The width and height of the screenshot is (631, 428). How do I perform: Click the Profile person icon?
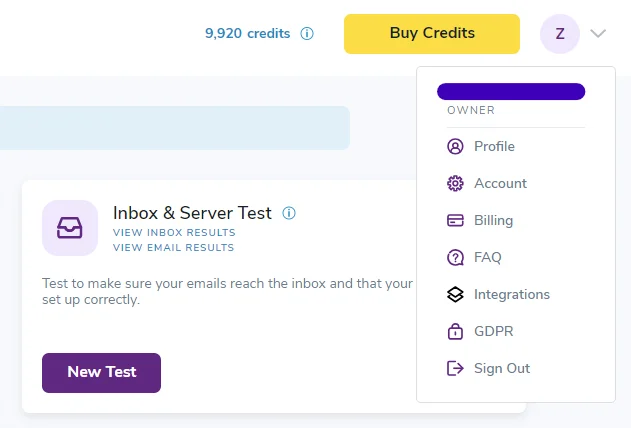click(x=455, y=147)
